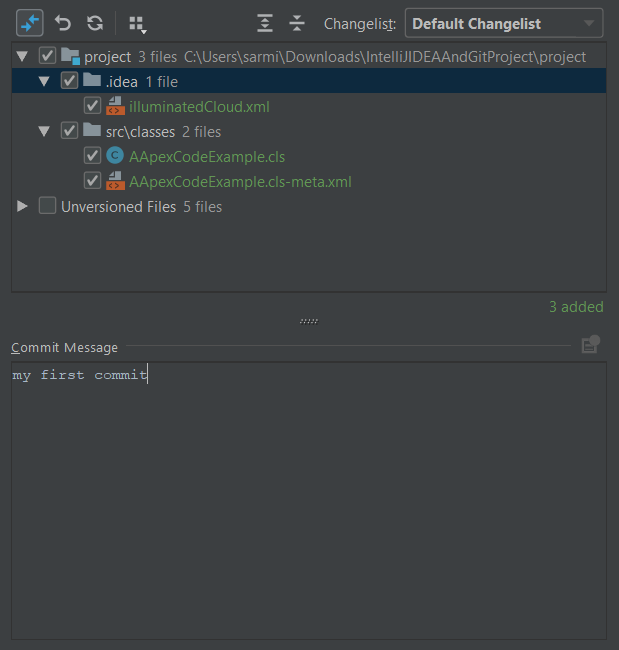Uncheck the AApexCodeExample.cls-meta.xml checkbox
The height and width of the screenshot is (650, 619).
click(x=92, y=181)
